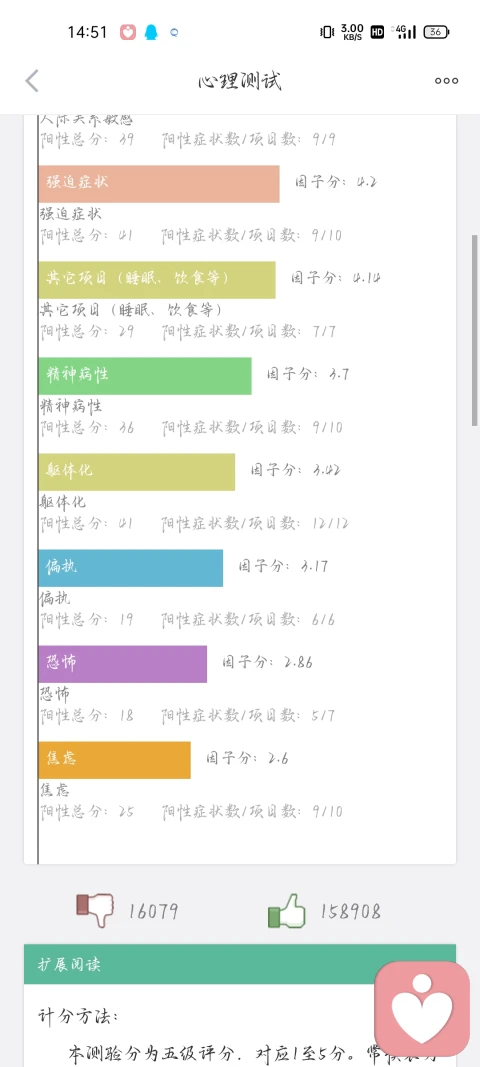The image size is (480, 1067).
Task: Select the 其它项目（睡眠、饮食等）bar
Action: (x=157, y=280)
